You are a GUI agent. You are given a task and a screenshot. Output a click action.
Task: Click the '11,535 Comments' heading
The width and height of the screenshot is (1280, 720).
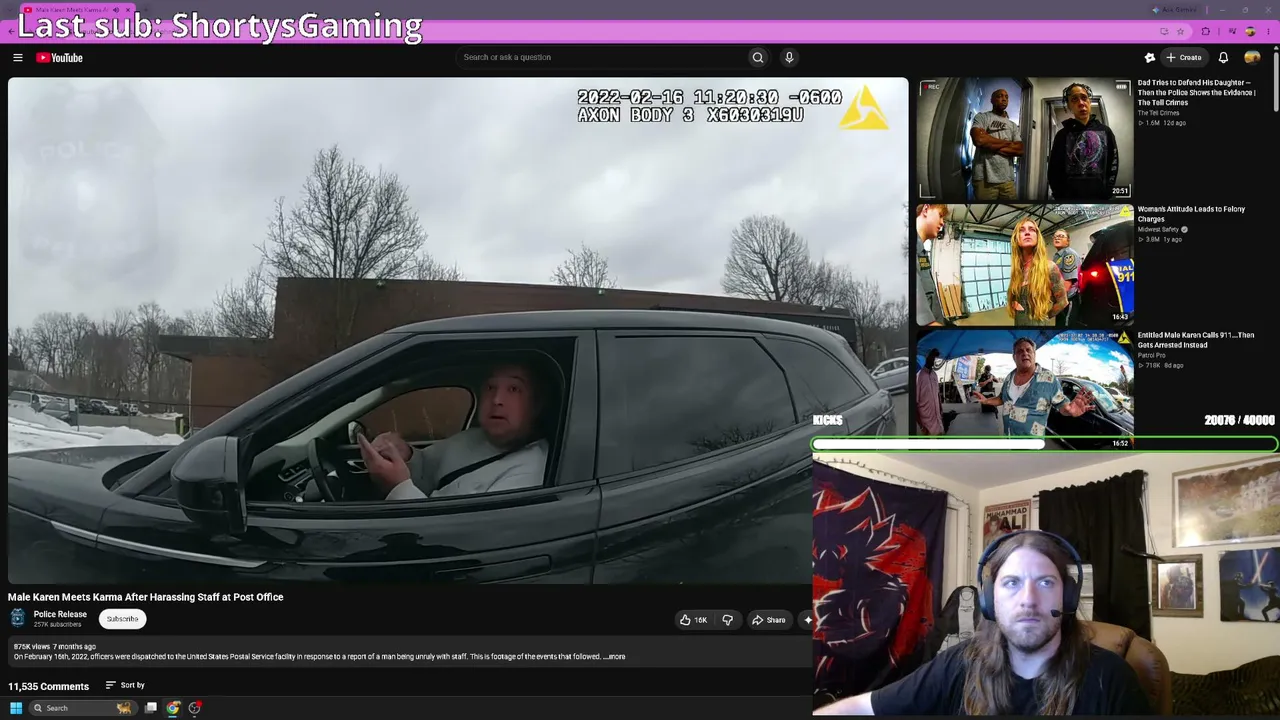click(48, 686)
